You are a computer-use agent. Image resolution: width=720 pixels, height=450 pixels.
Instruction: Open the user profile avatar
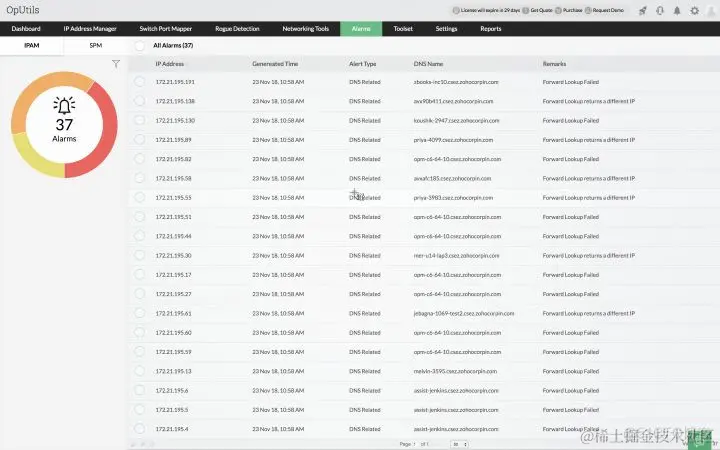click(711, 10)
